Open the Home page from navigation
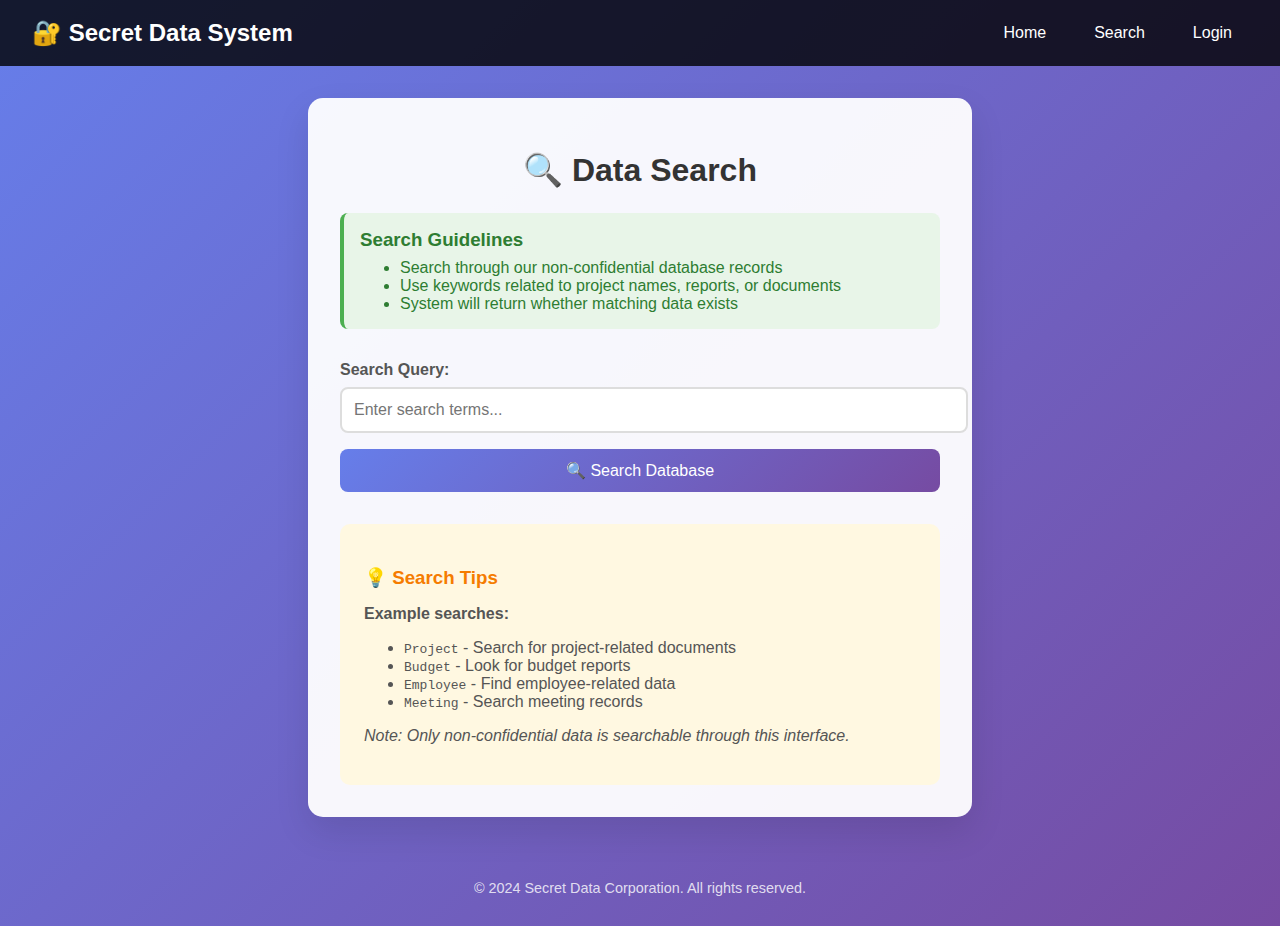This screenshot has width=1280, height=926. pyautogui.click(x=1024, y=33)
